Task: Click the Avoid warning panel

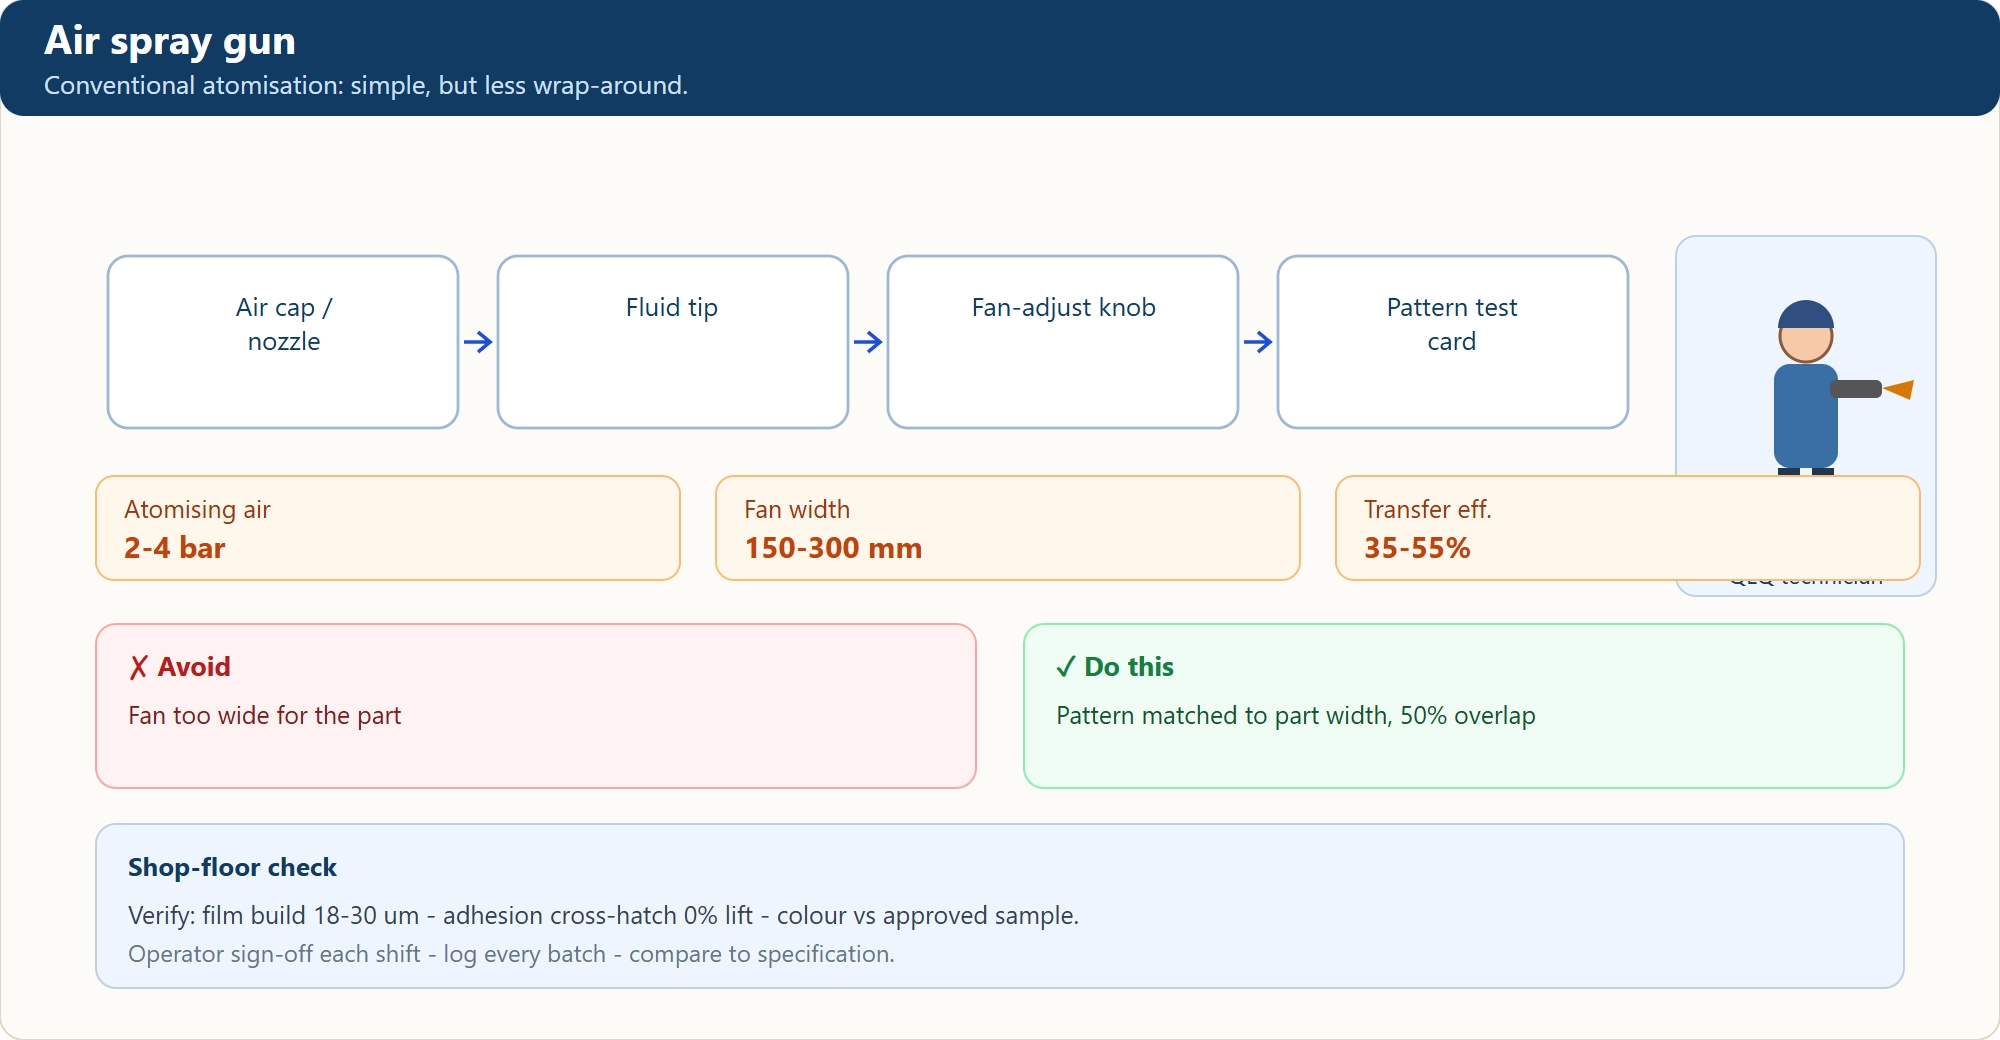Action: (x=536, y=706)
